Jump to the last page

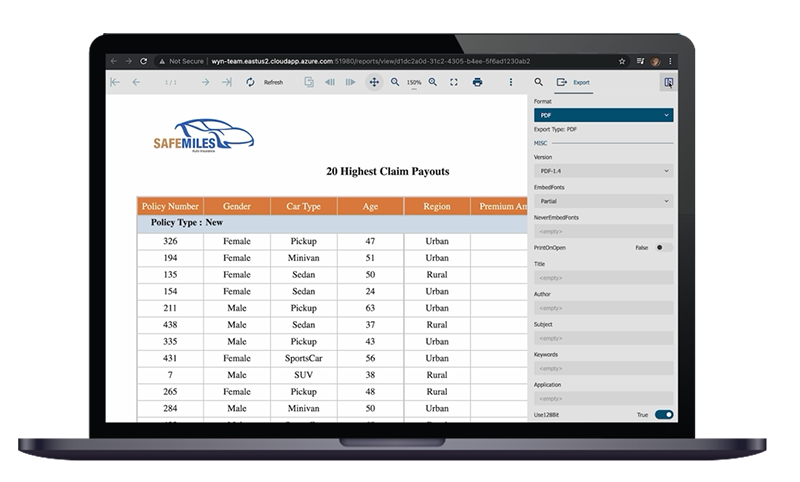coord(227,82)
